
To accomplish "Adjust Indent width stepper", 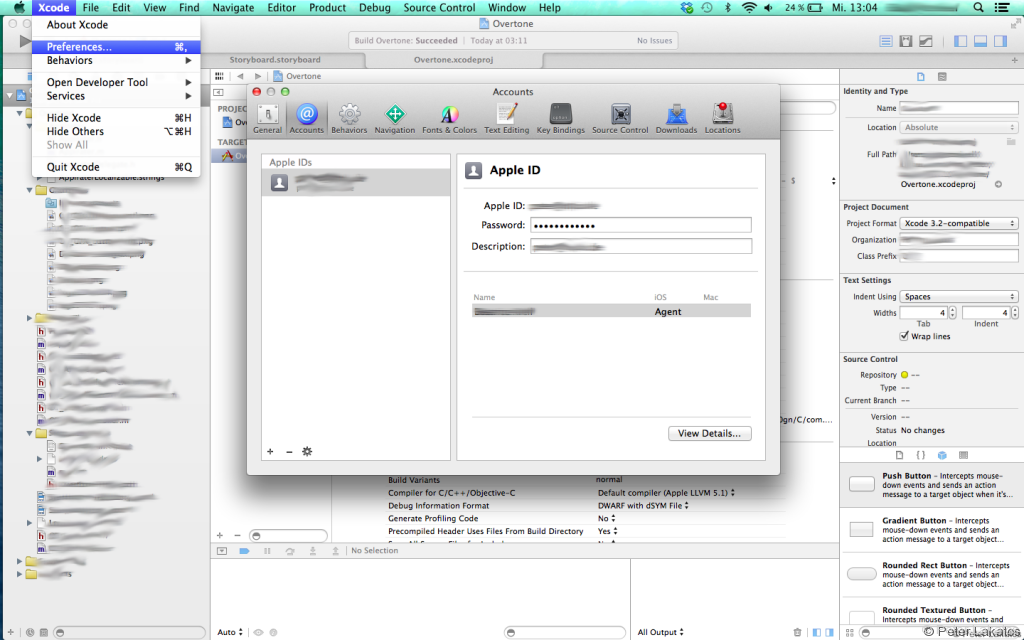I will (1015, 313).
